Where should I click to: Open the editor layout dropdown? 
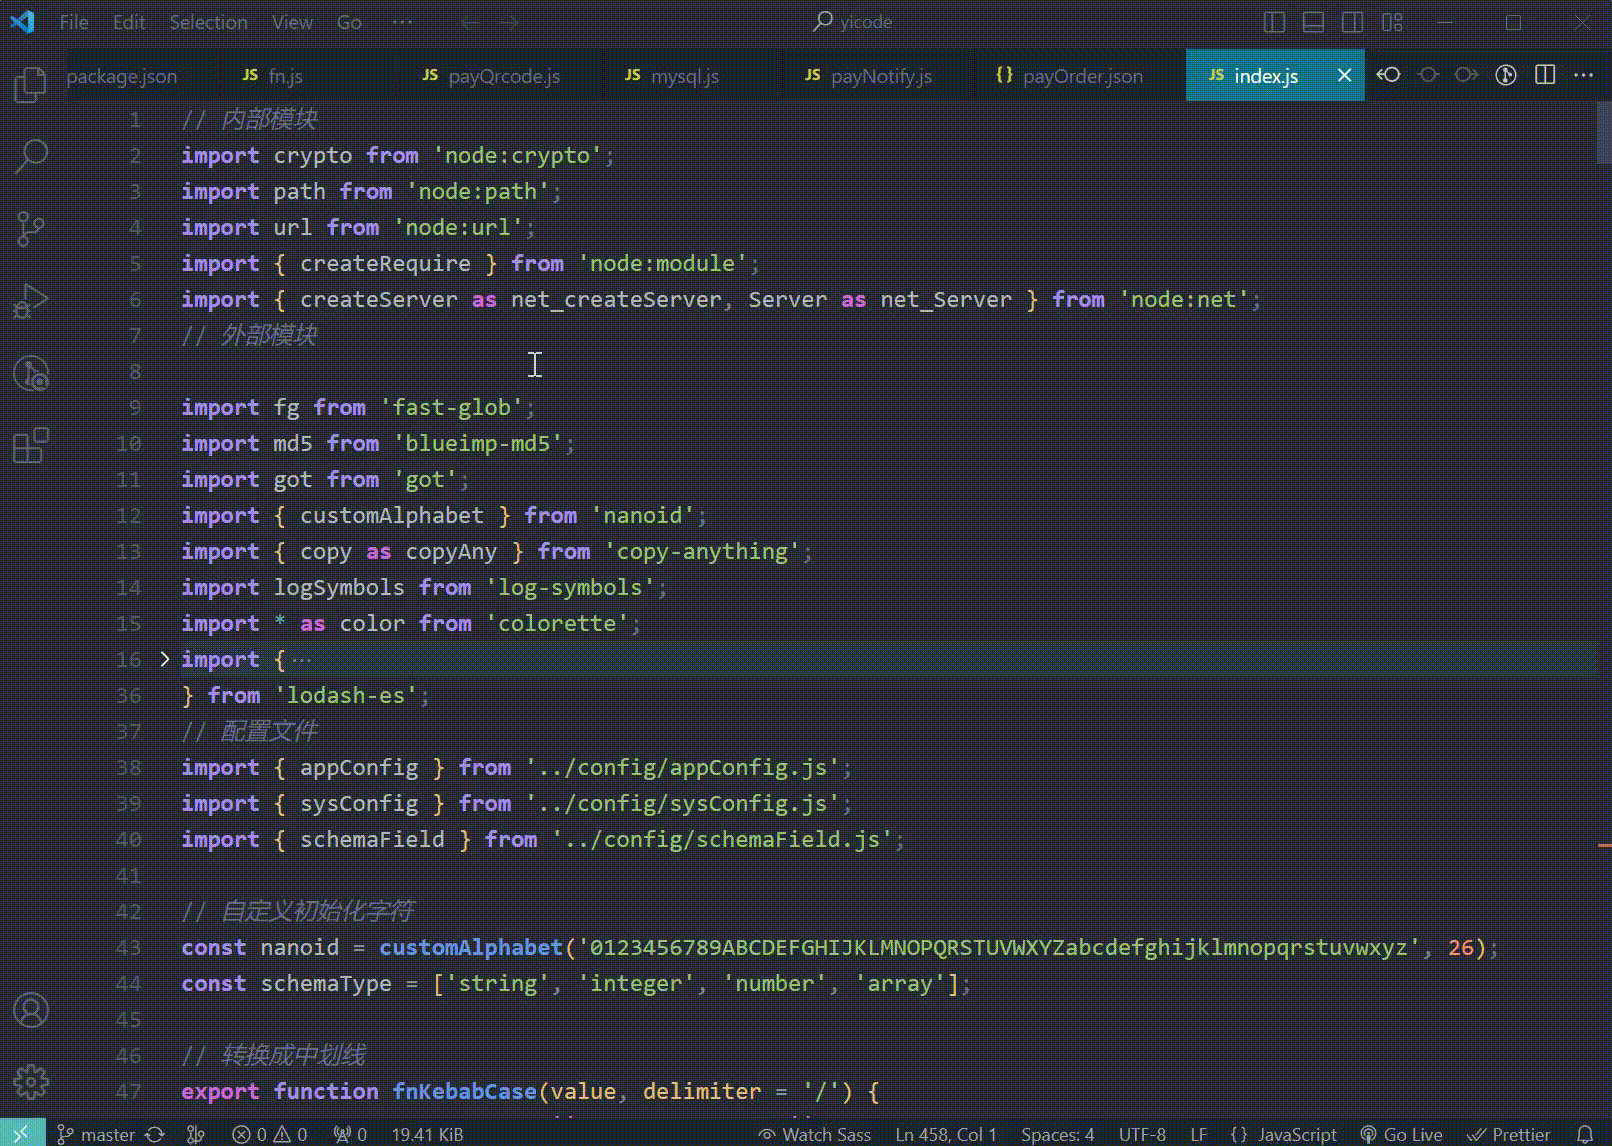(x=1392, y=21)
